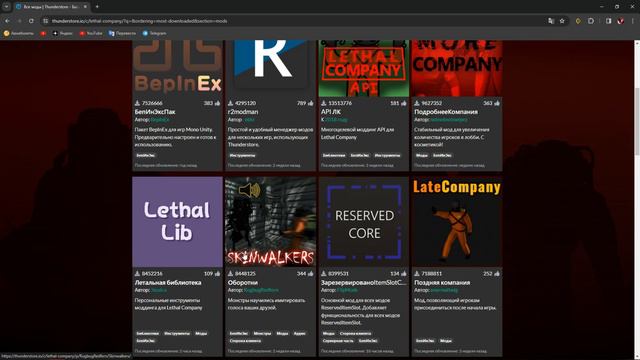Click the r2modman mod title
The width and height of the screenshot is (640, 360).
point(243,111)
